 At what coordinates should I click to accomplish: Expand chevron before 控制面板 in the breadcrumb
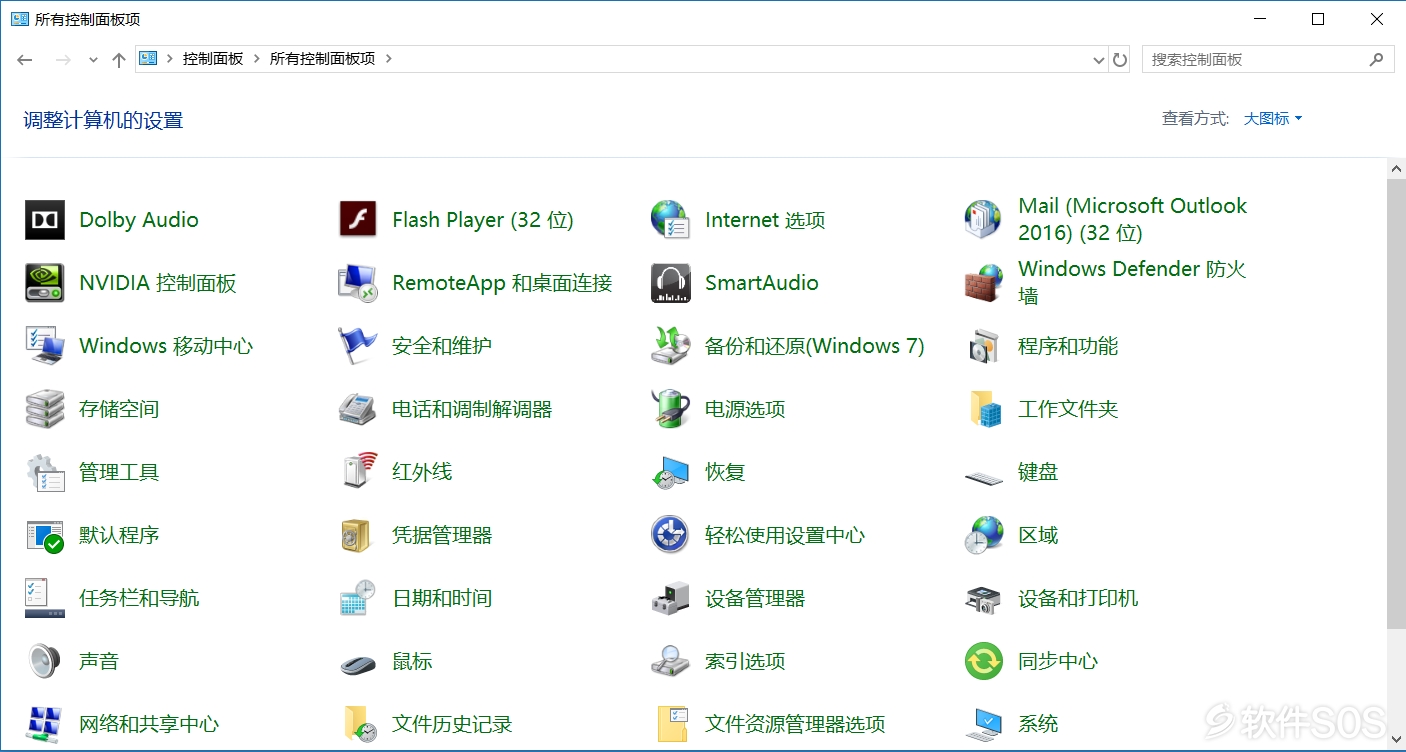170,59
